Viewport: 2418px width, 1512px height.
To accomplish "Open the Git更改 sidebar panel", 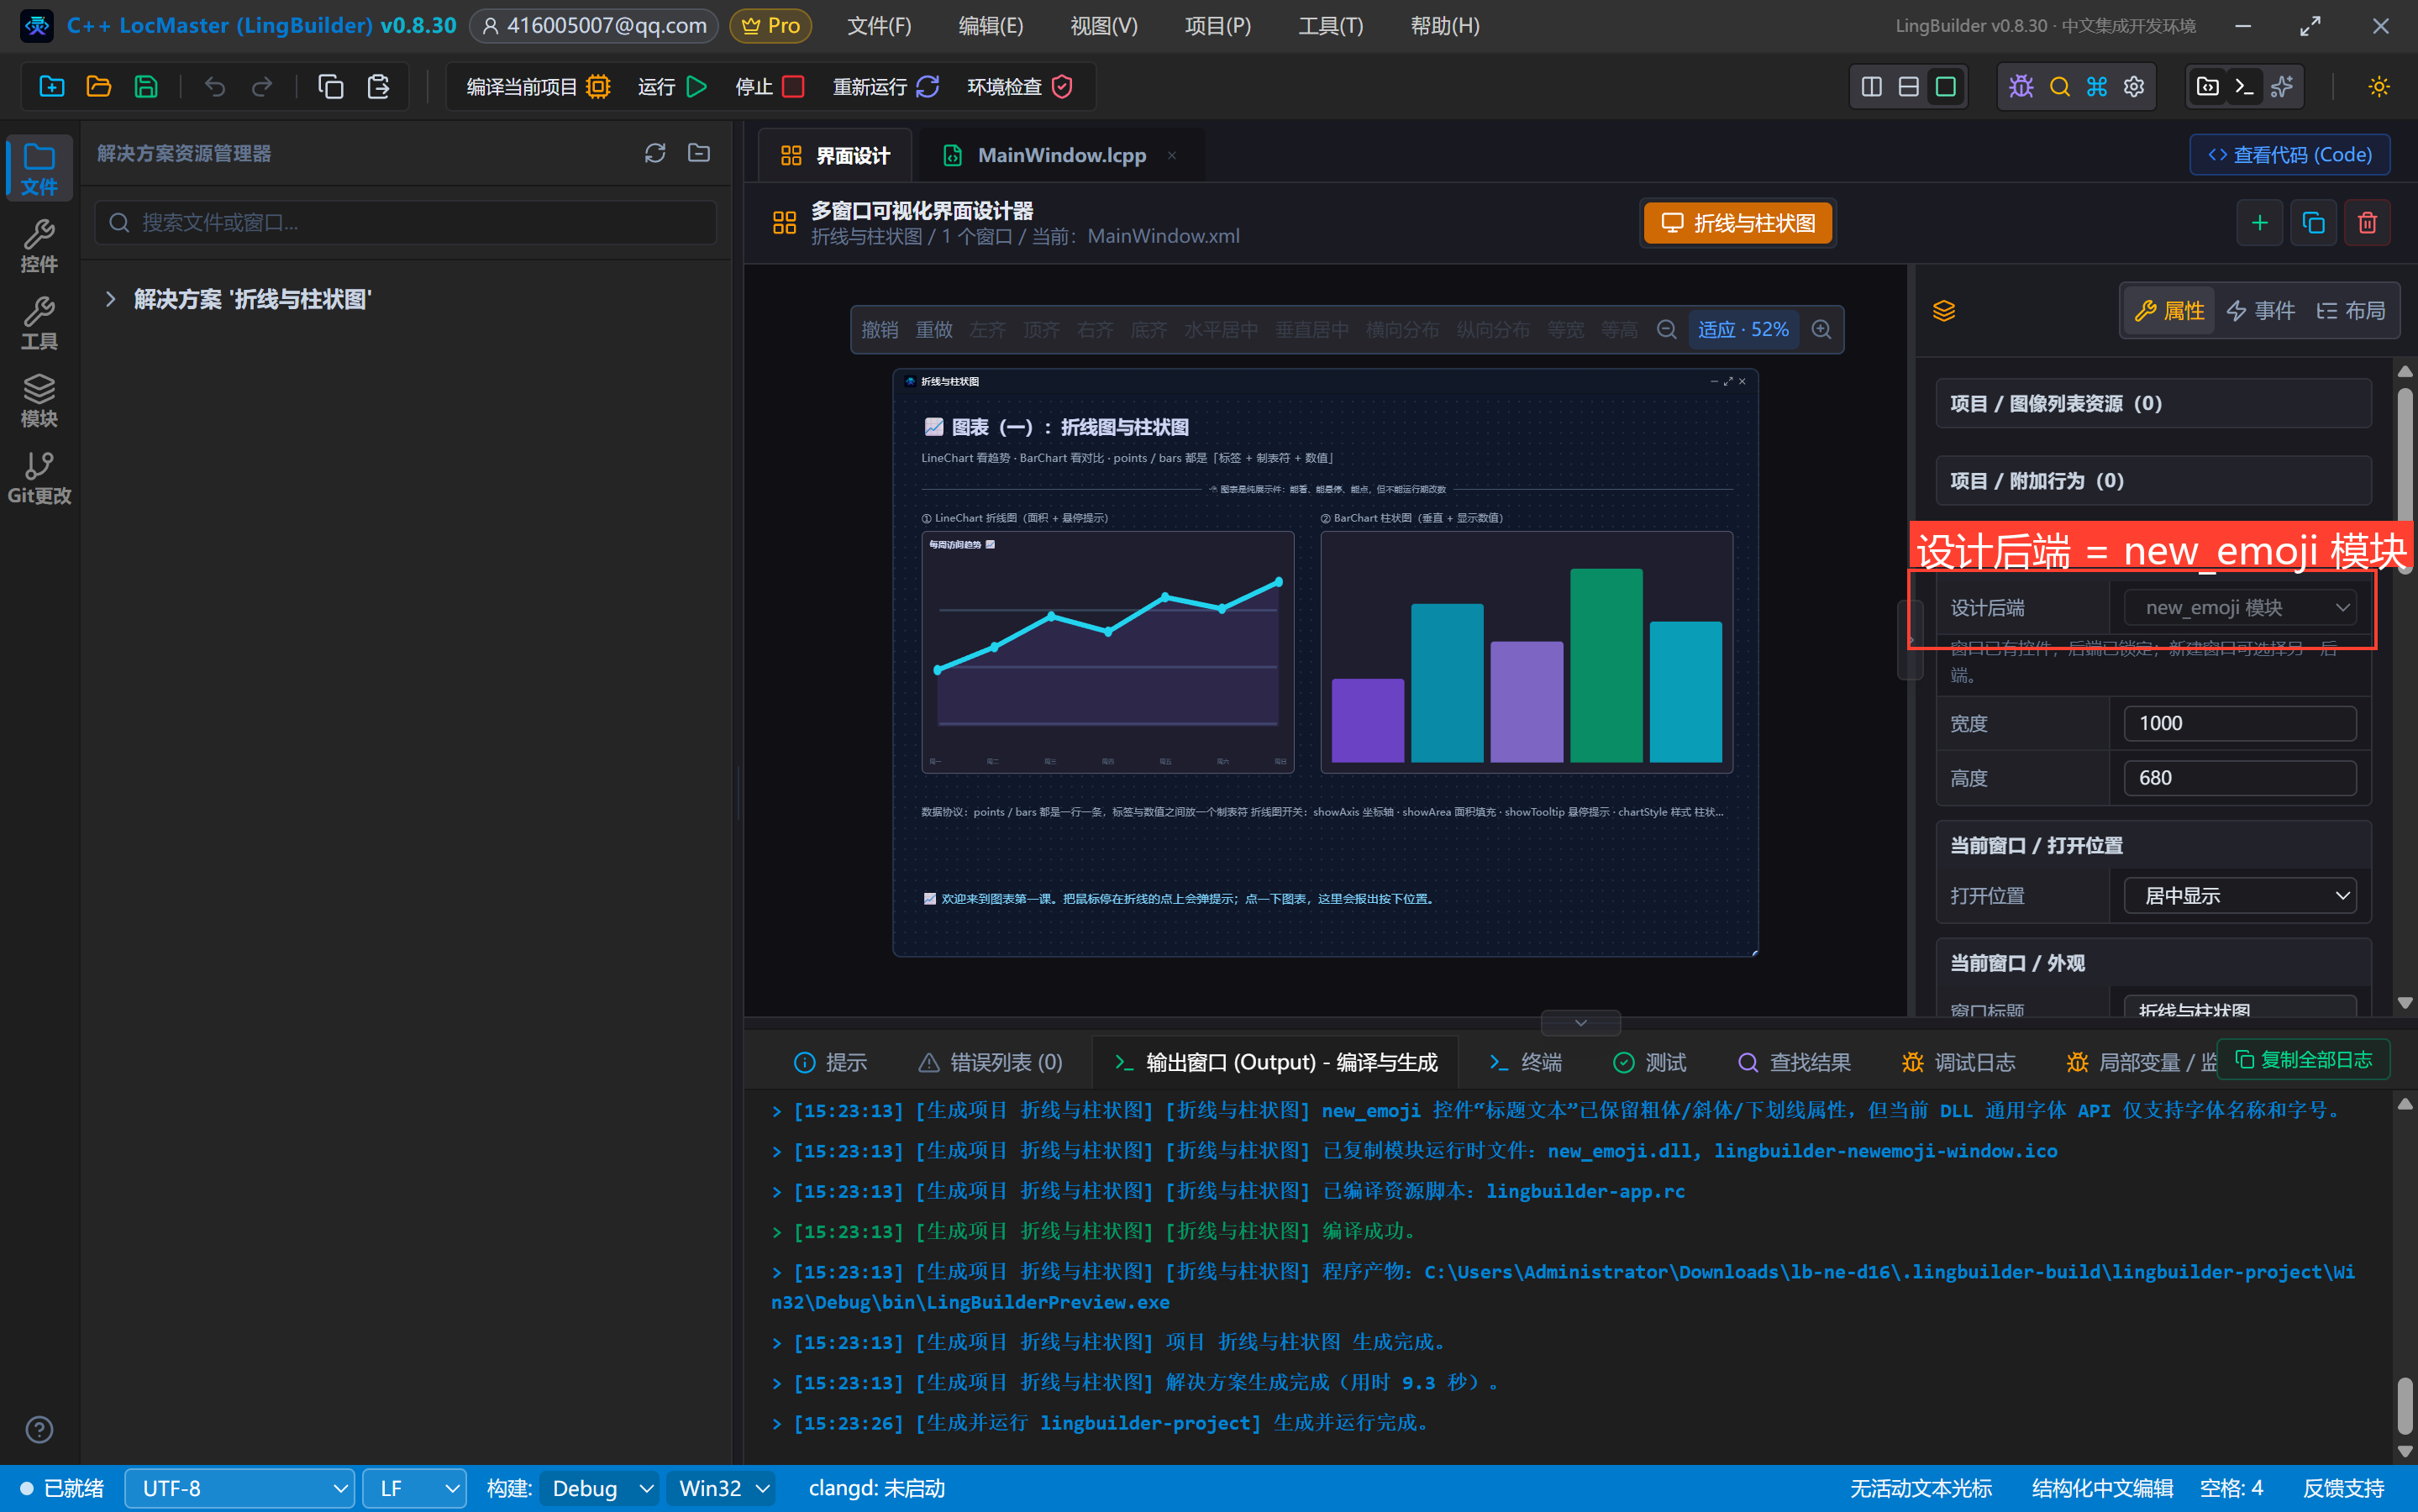I will (x=39, y=478).
